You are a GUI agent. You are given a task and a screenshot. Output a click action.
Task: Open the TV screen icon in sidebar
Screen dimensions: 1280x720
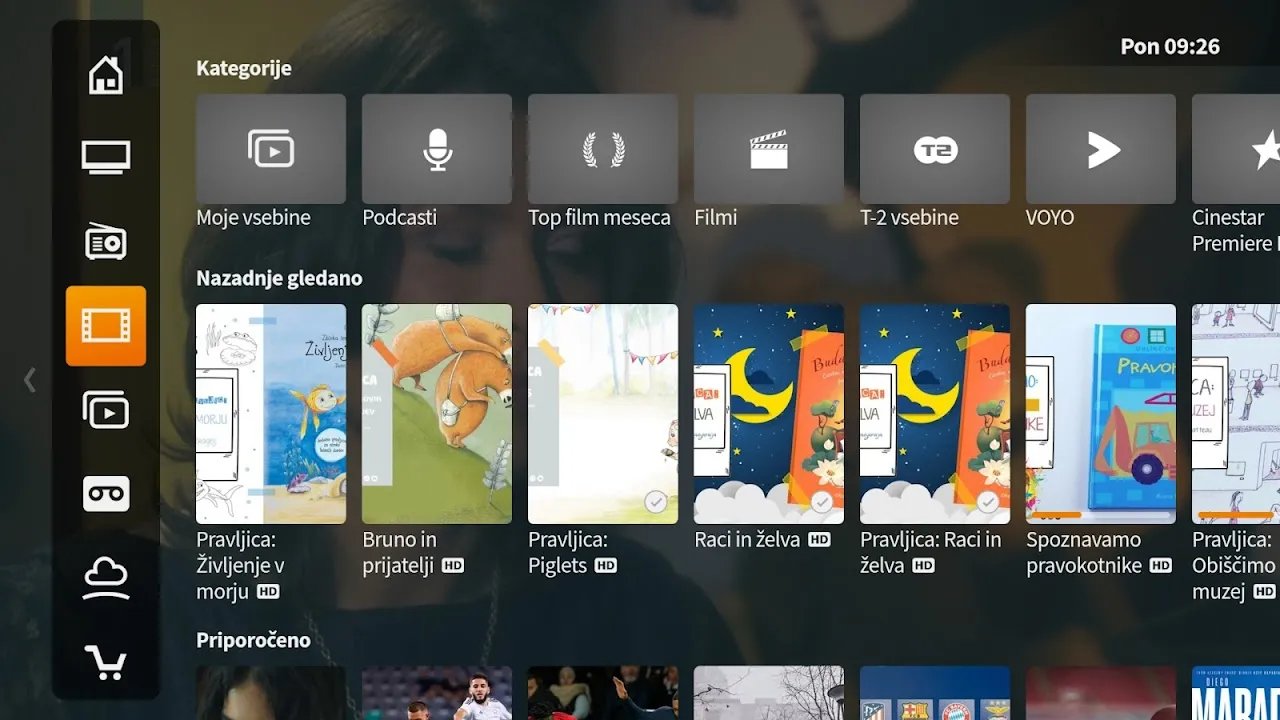[106, 158]
